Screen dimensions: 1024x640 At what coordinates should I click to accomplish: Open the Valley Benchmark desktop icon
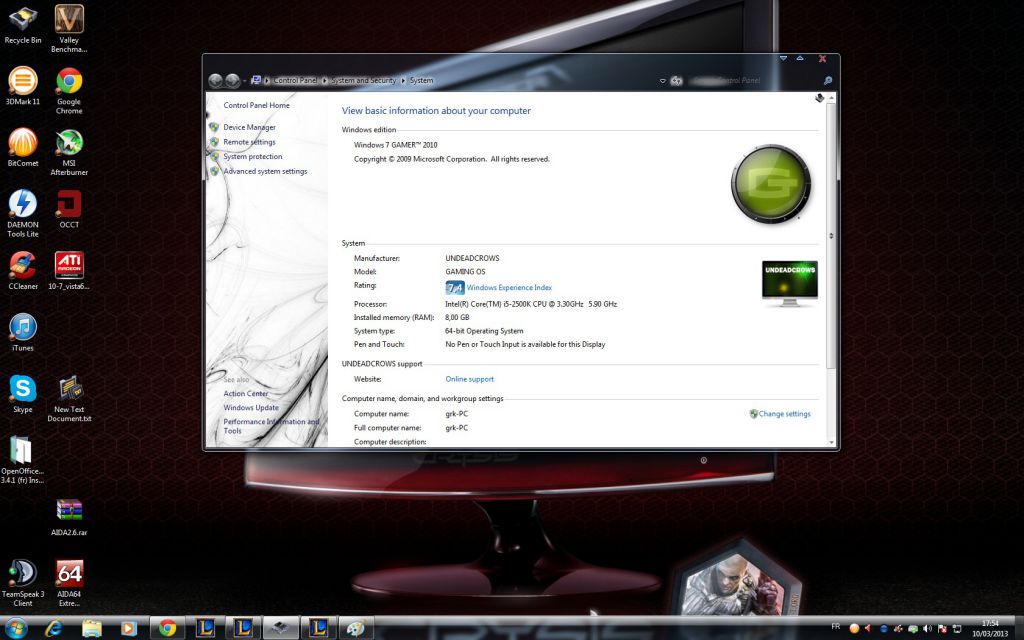click(69, 29)
